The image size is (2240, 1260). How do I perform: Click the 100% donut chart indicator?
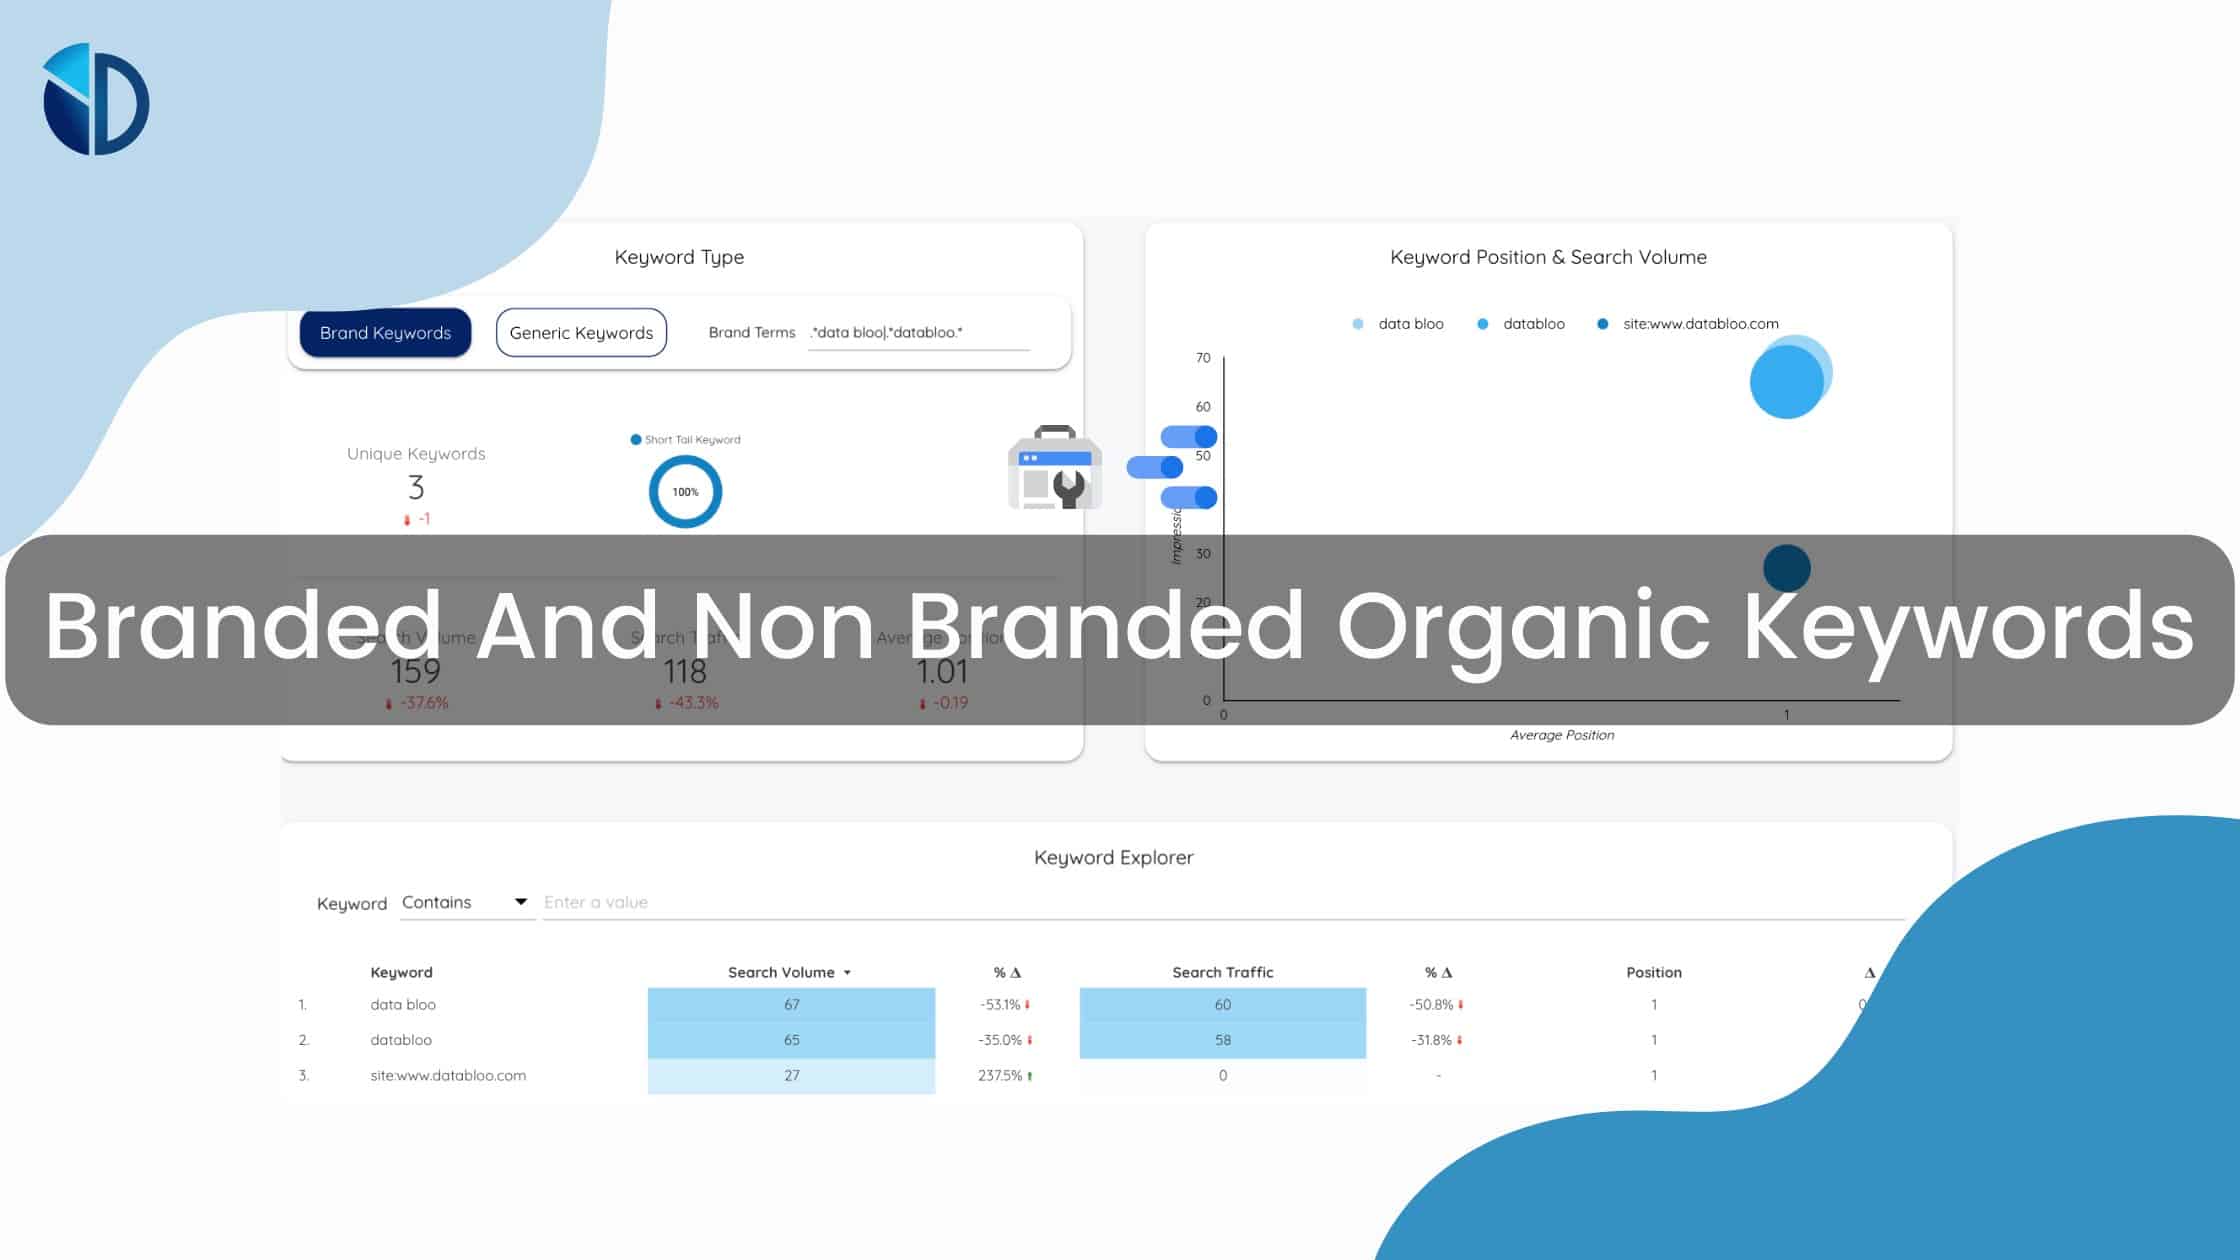tap(685, 491)
